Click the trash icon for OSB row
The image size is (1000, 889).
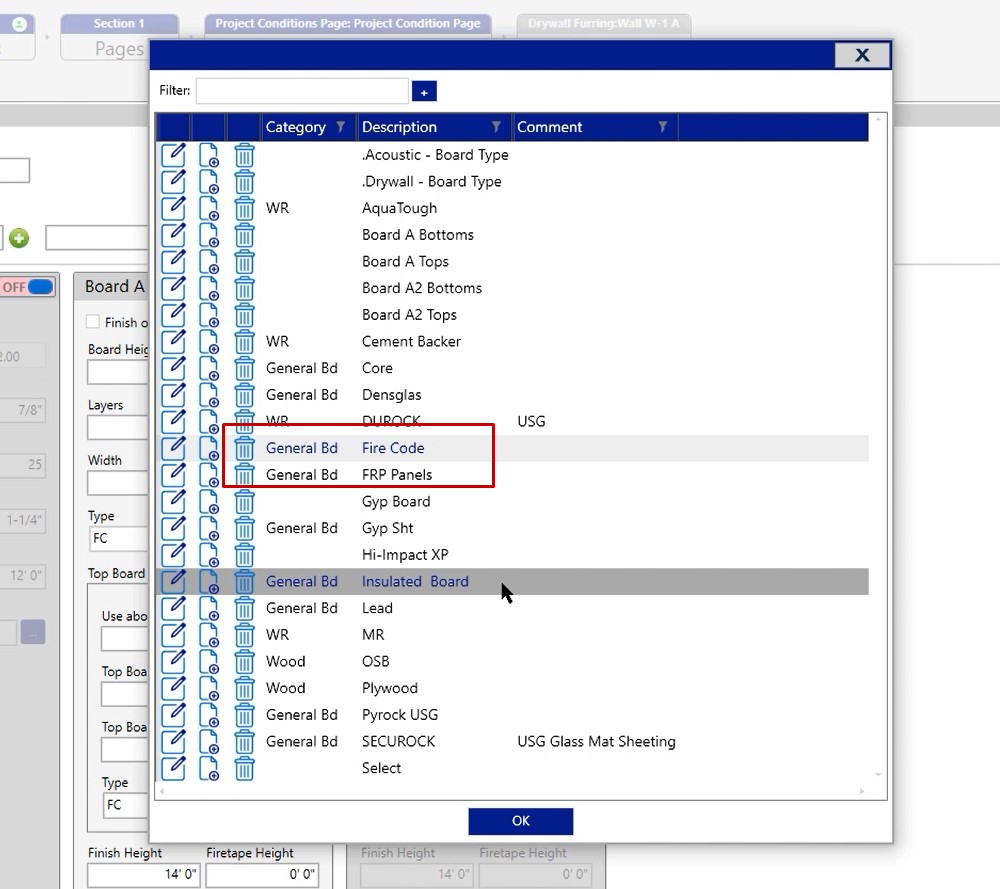pos(244,662)
